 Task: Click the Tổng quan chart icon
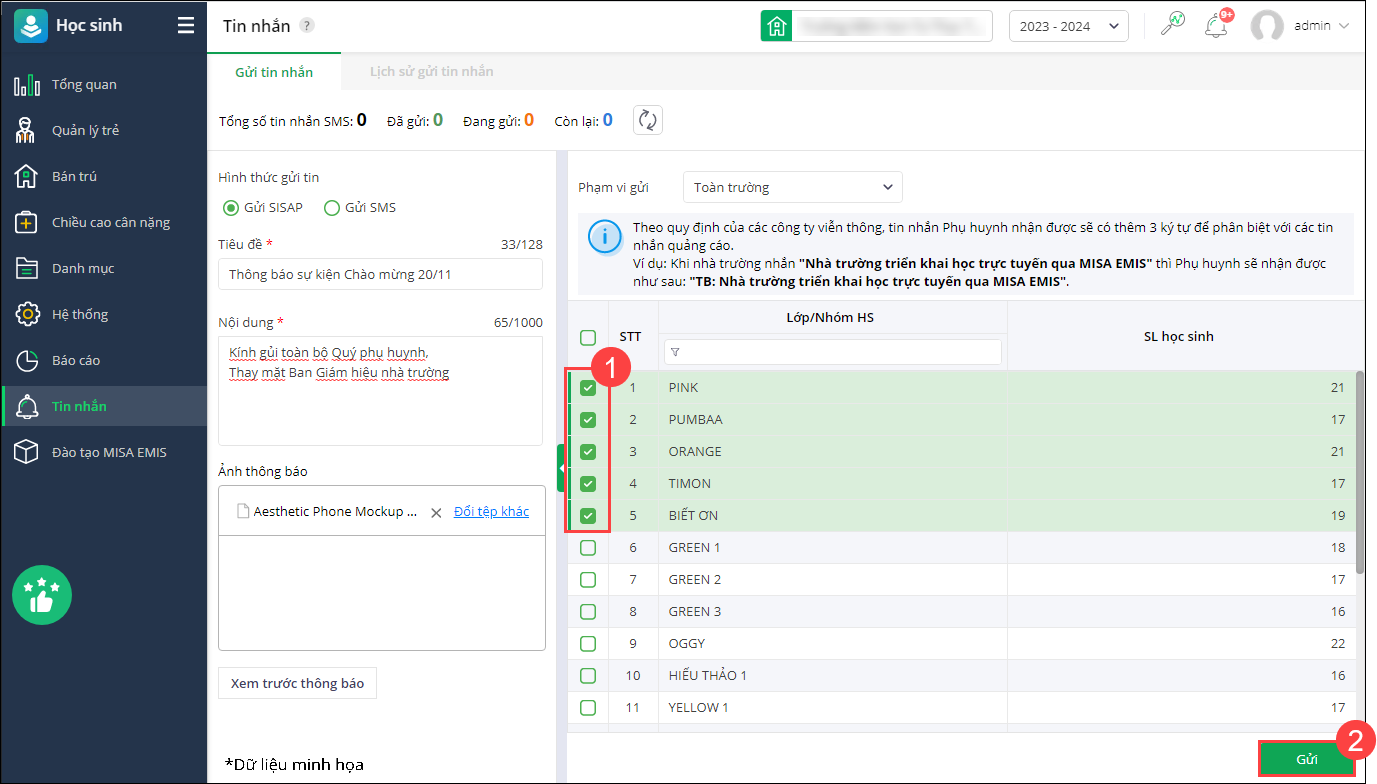click(x=27, y=84)
